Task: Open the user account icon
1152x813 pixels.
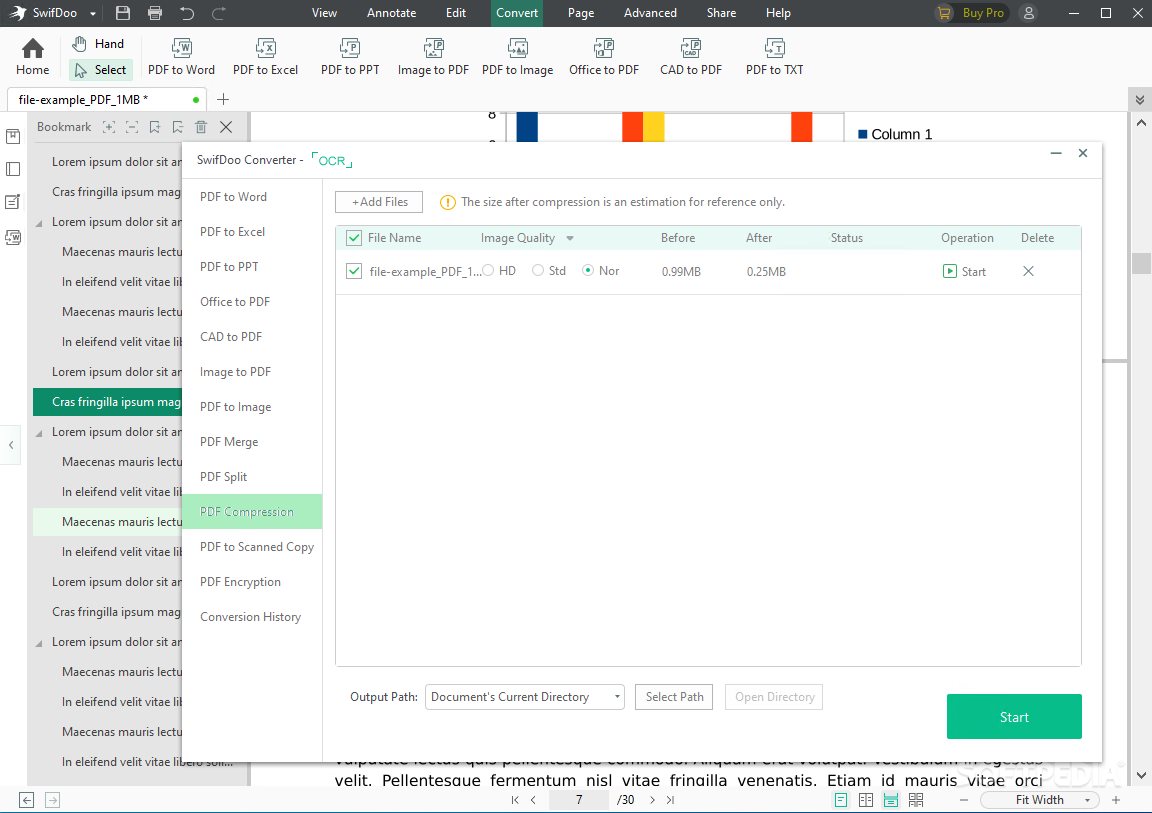Action: click(1029, 13)
